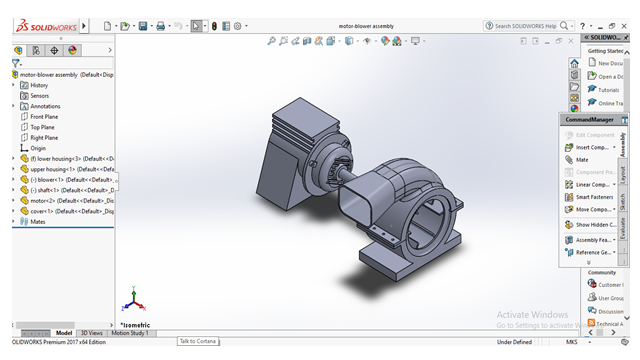Open the Insert Components dropdown arrow

click(x=614, y=147)
